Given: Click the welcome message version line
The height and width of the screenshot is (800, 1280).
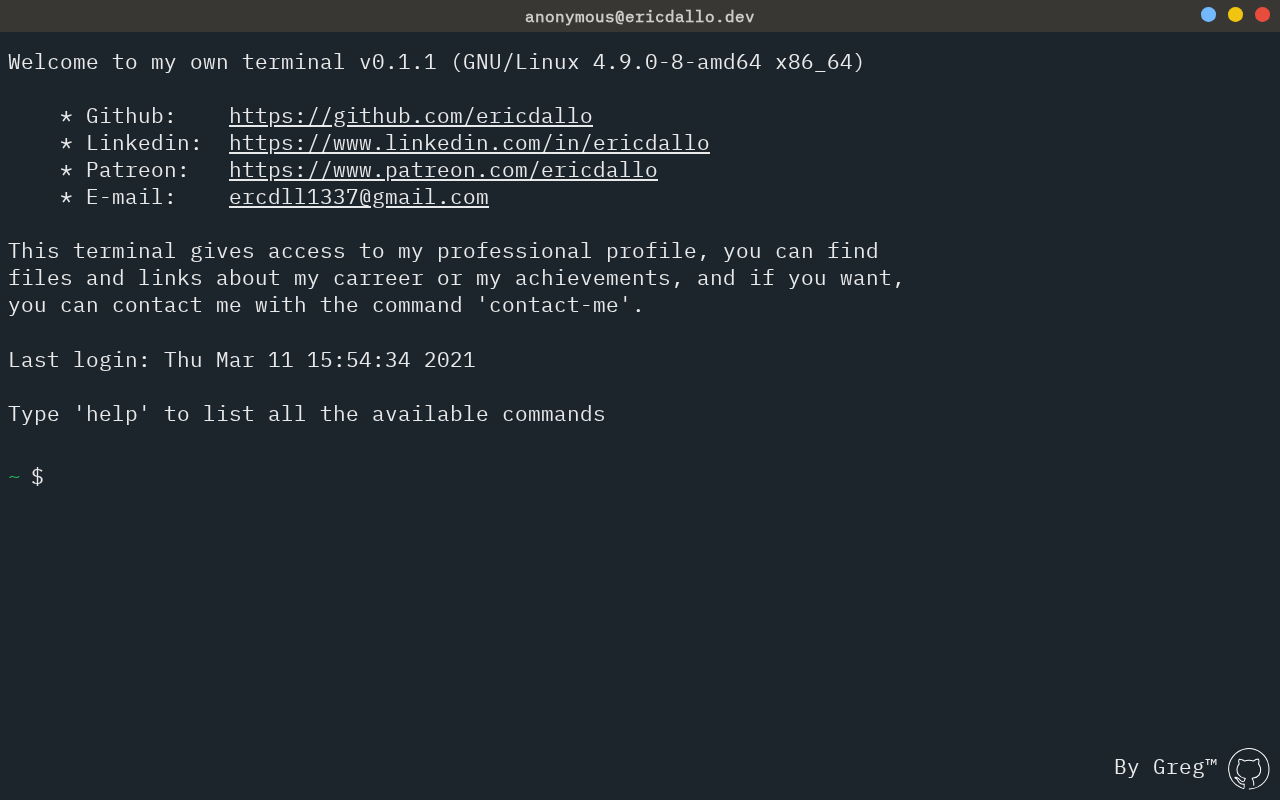Looking at the screenshot, I should 436,62.
